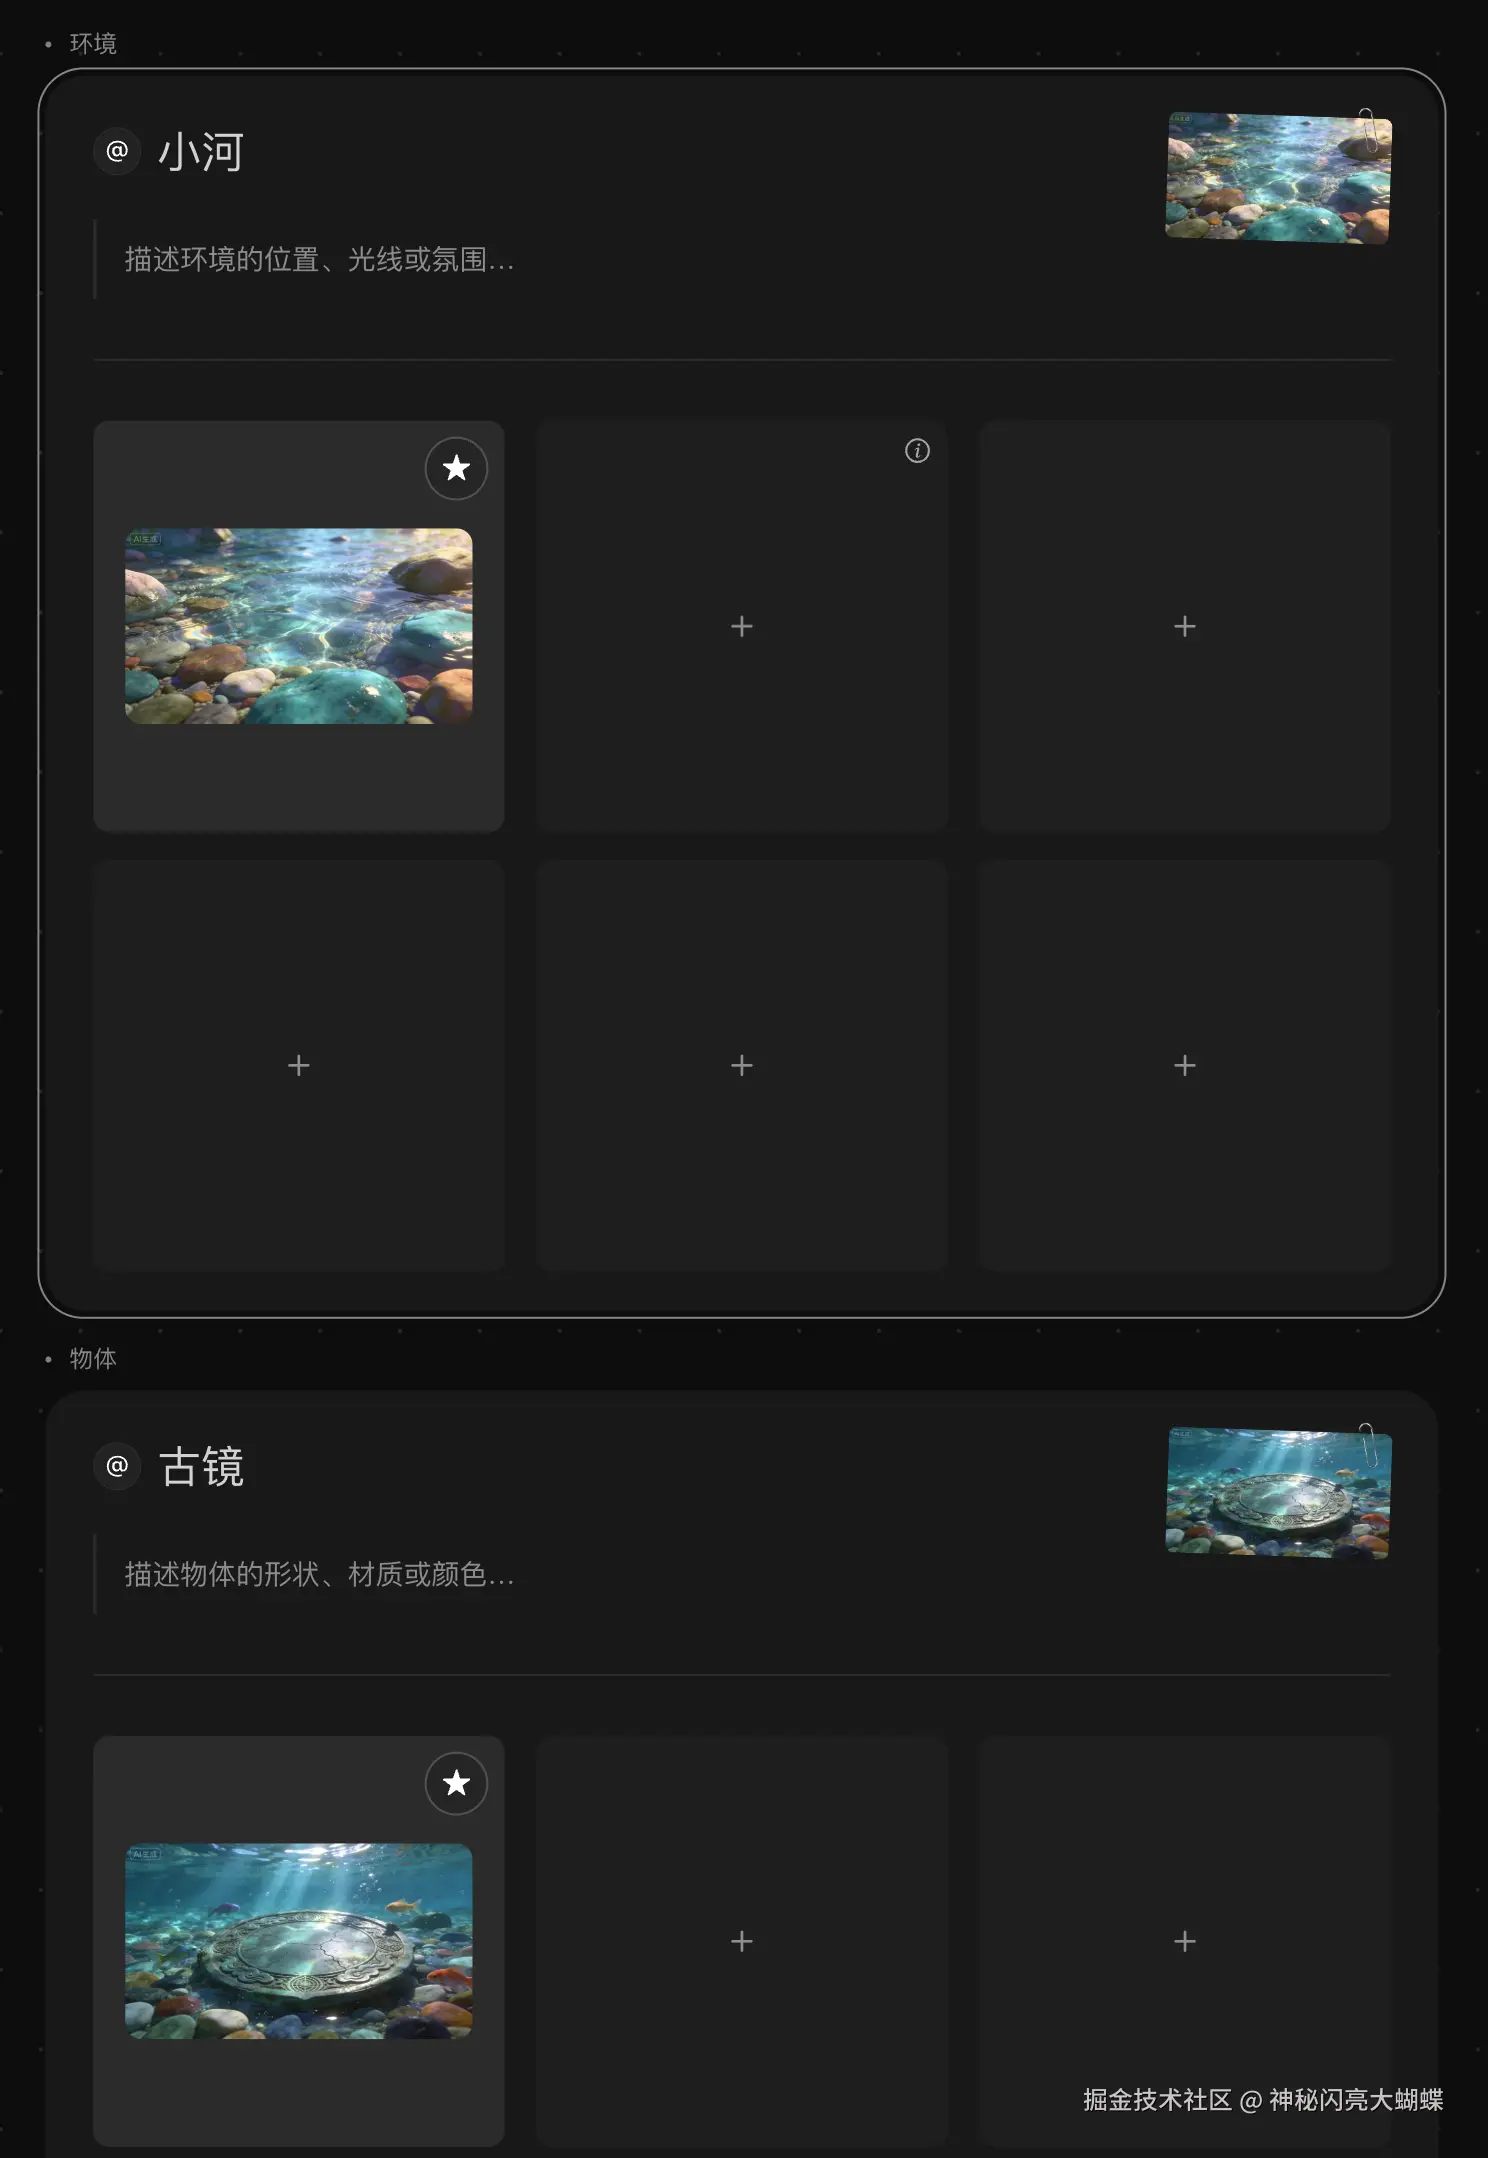Click the 小河 title text
The width and height of the screenshot is (1488, 2158).
click(201, 152)
